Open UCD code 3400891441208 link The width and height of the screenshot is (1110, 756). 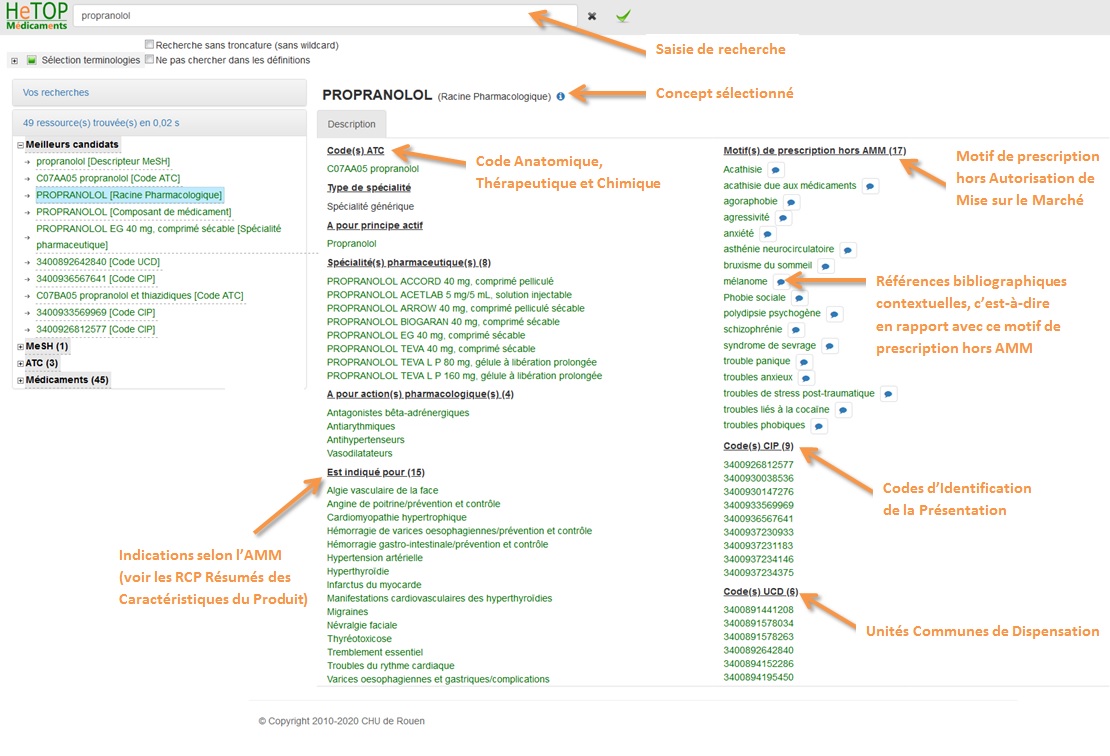[x=758, y=609]
